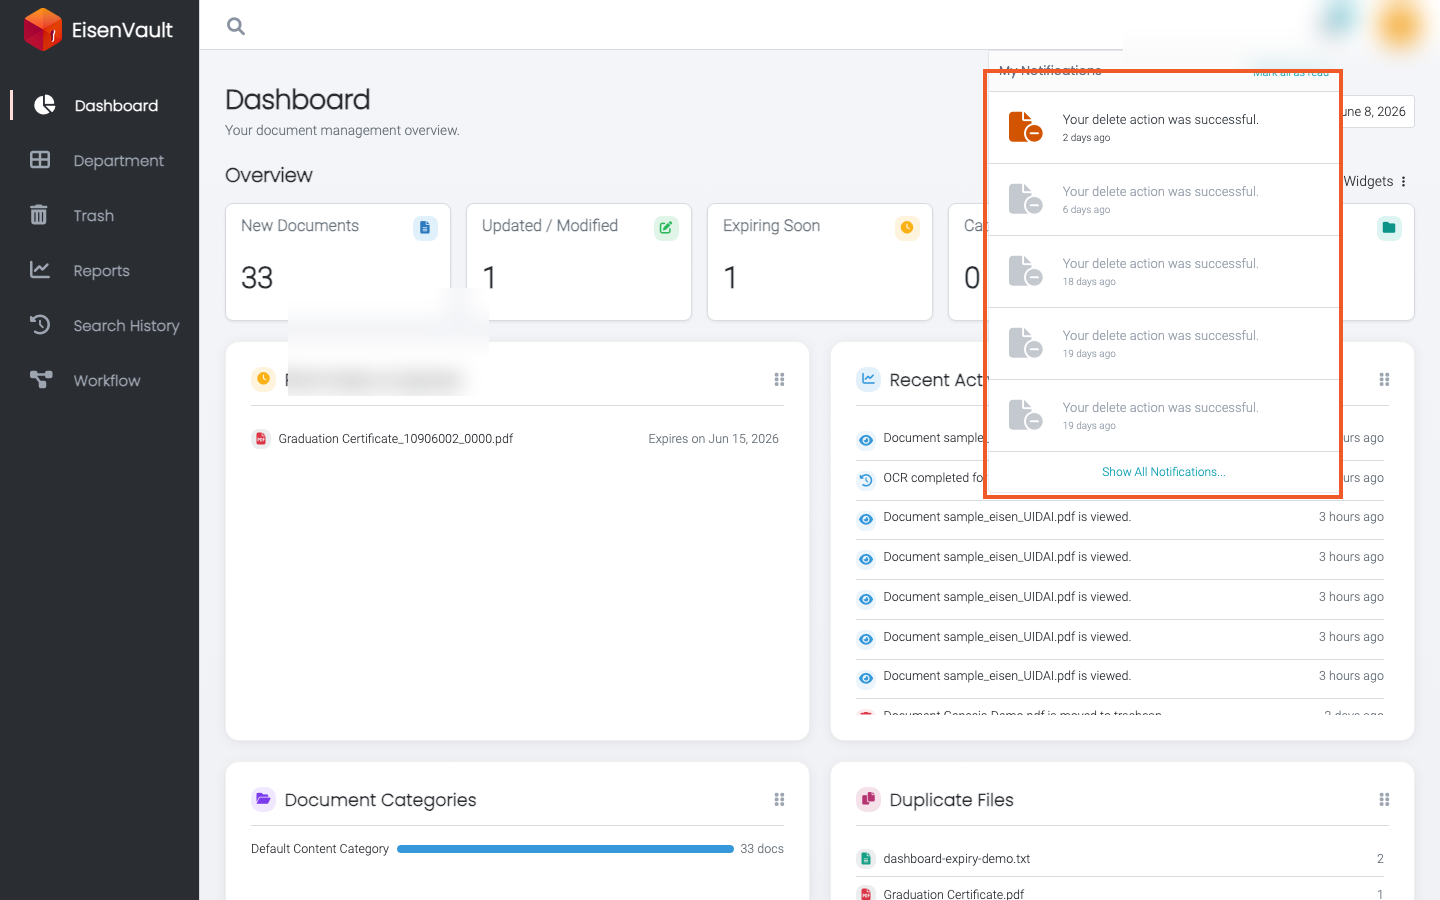
Task: Click the Reports chart icon in sidebar
Action: pyautogui.click(x=40, y=269)
